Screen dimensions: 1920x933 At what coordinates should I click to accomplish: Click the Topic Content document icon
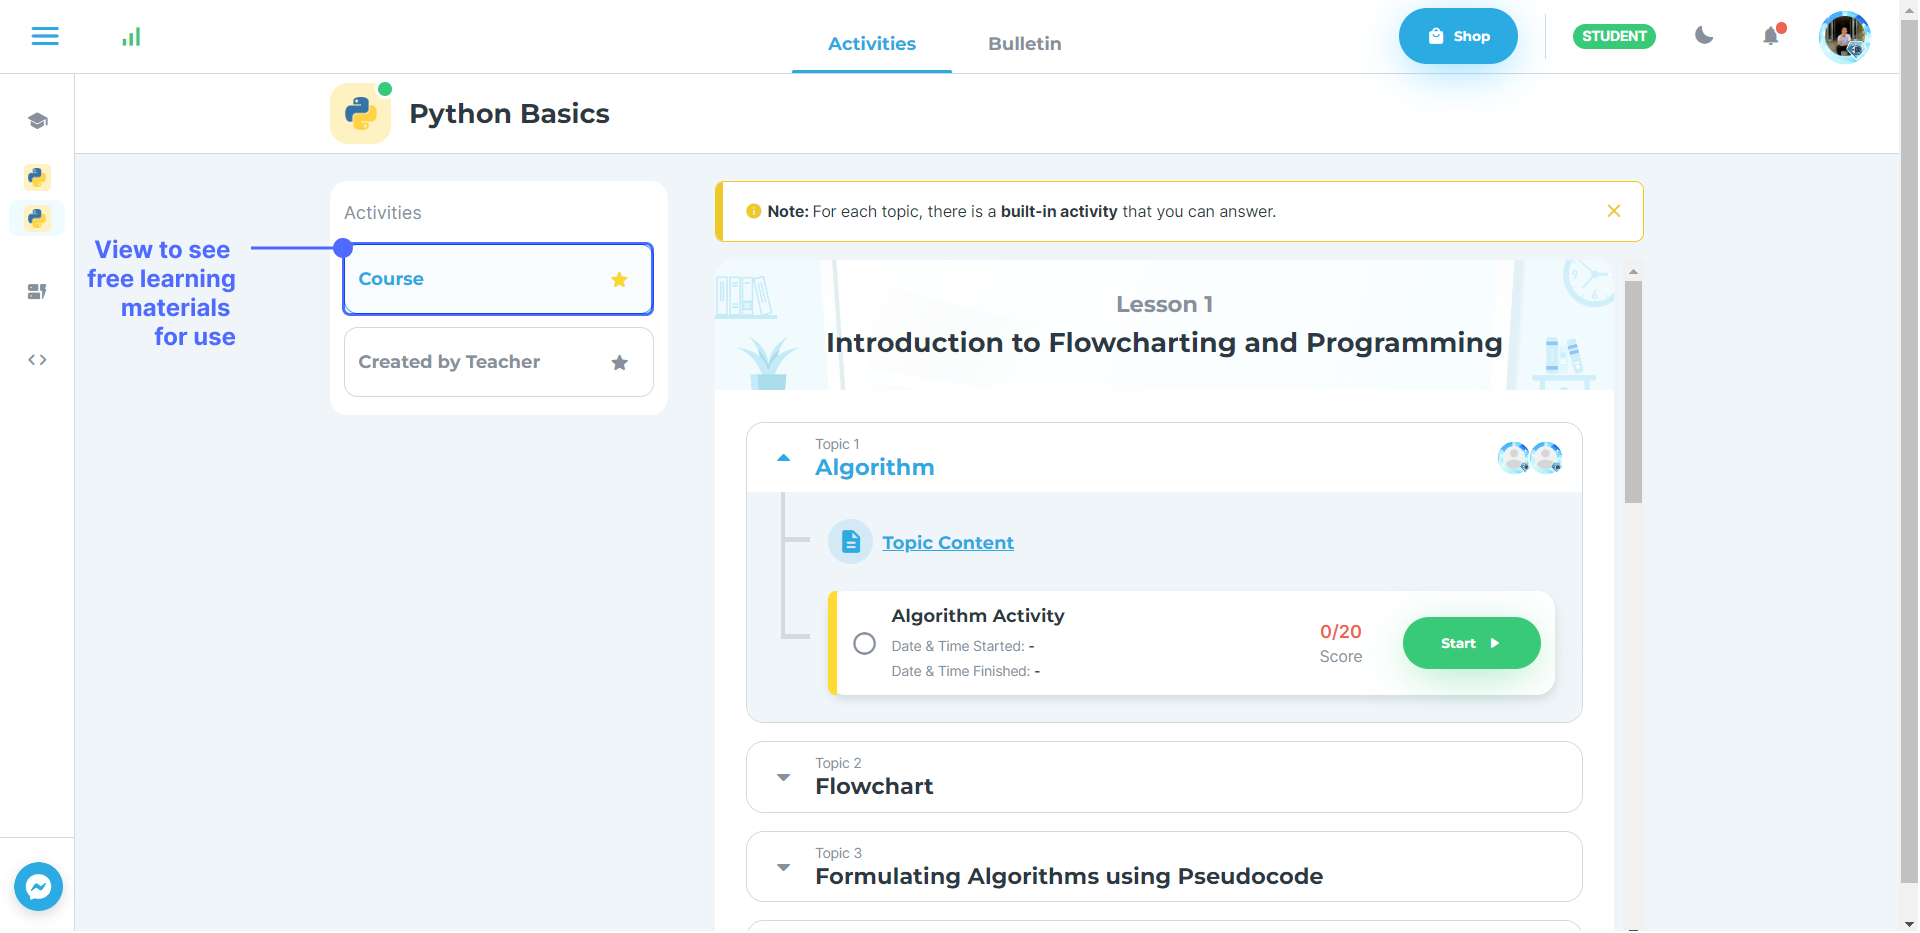click(850, 542)
